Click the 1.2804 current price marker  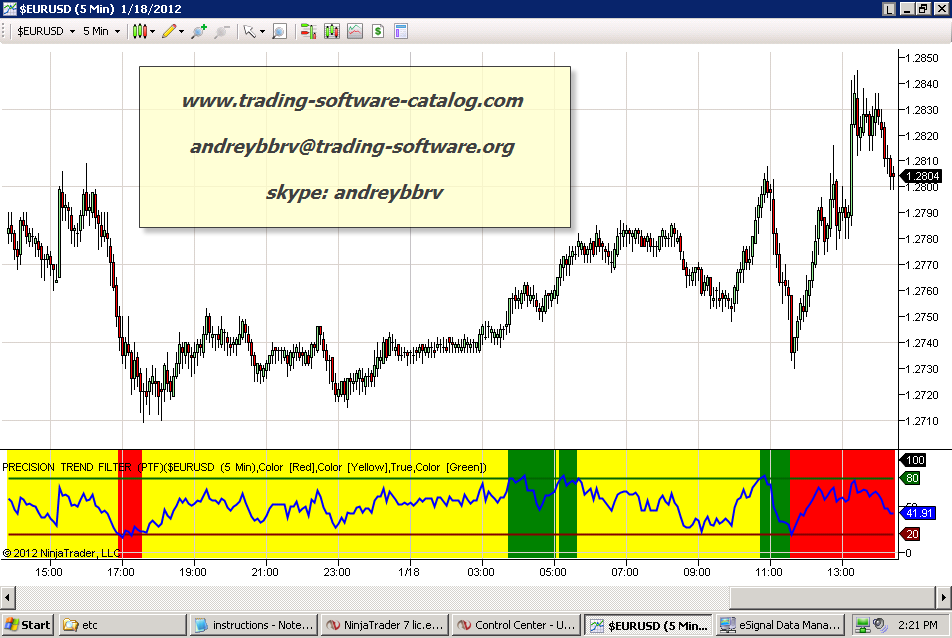[918, 175]
